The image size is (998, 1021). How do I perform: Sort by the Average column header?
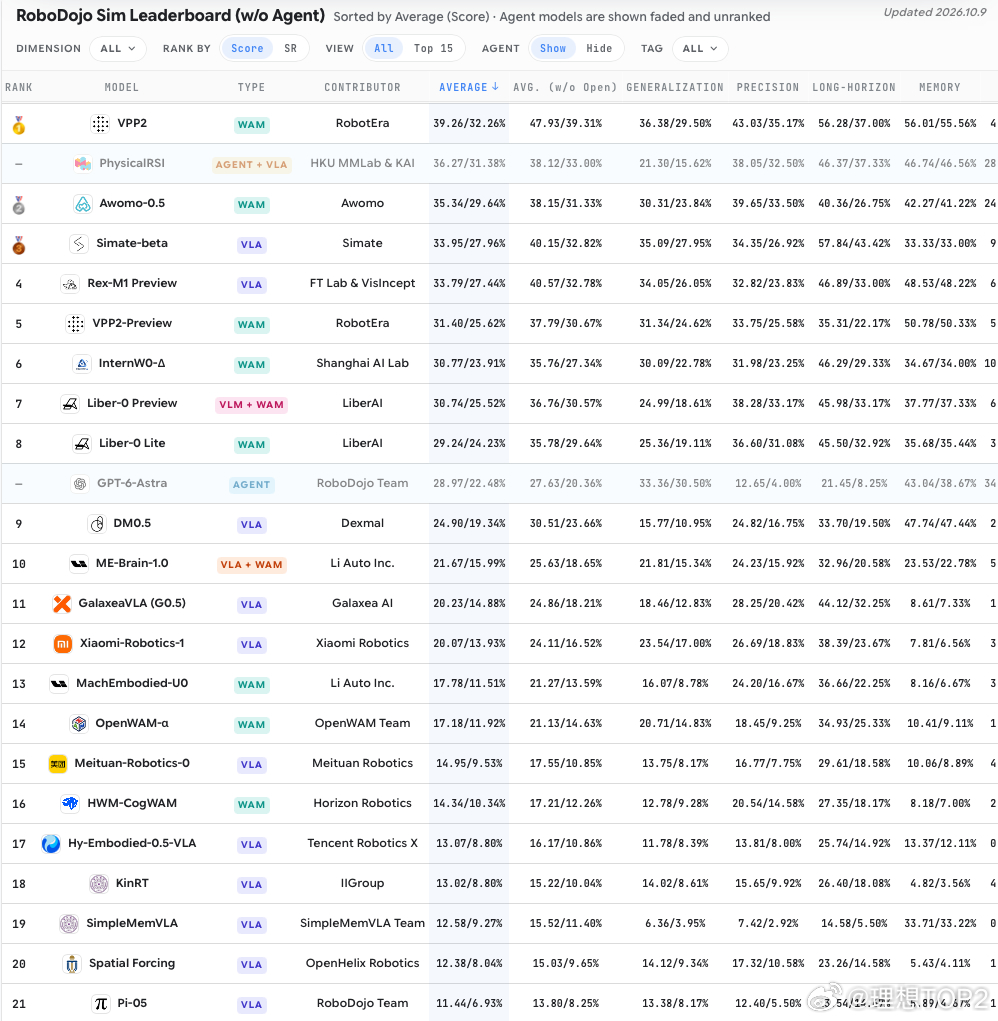point(469,87)
